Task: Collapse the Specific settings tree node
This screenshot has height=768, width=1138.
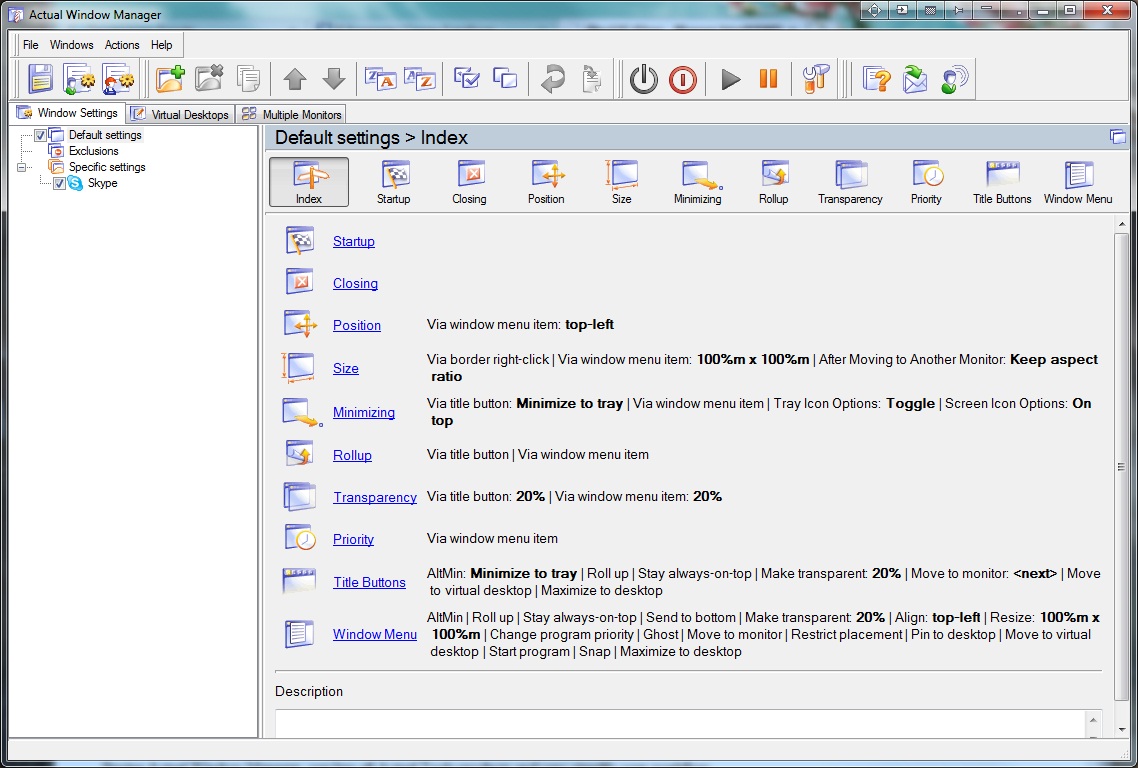Action: pos(22,168)
